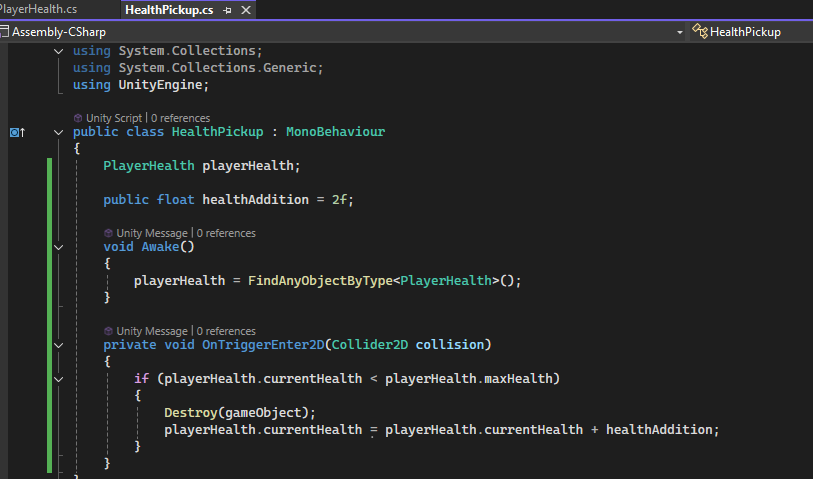Click the Assembly-CSharp project icon
The width and height of the screenshot is (813, 479).
point(5,32)
